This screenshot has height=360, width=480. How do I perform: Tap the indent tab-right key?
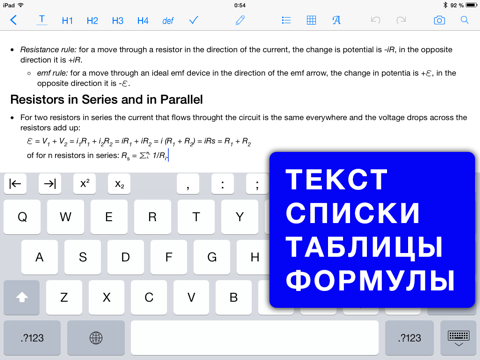coord(50,183)
